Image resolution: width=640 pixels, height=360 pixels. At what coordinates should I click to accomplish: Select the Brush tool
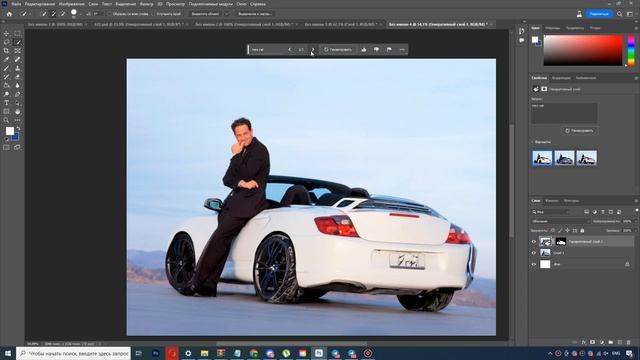tap(6, 68)
